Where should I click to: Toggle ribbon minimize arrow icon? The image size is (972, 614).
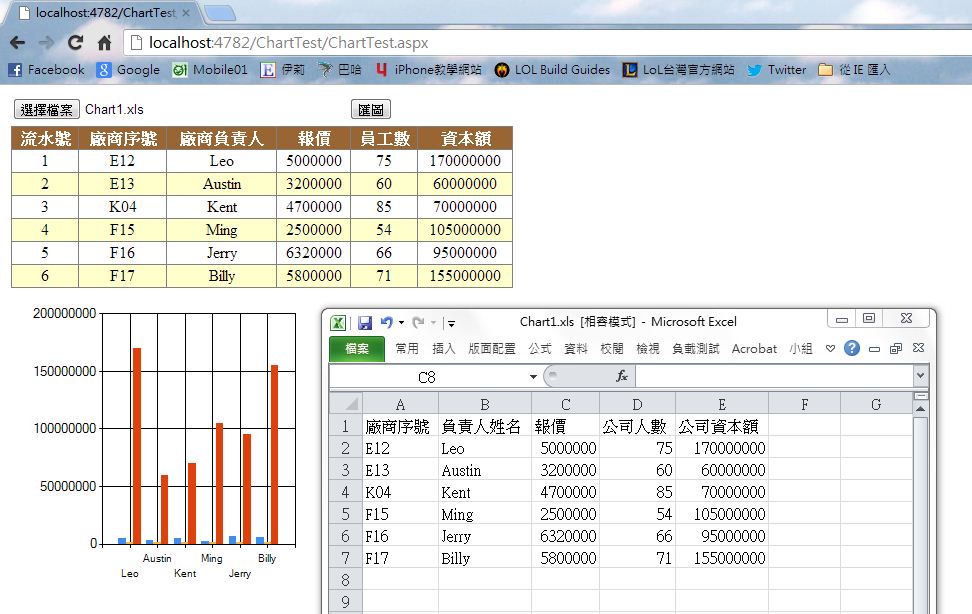[x=830, y=349]
